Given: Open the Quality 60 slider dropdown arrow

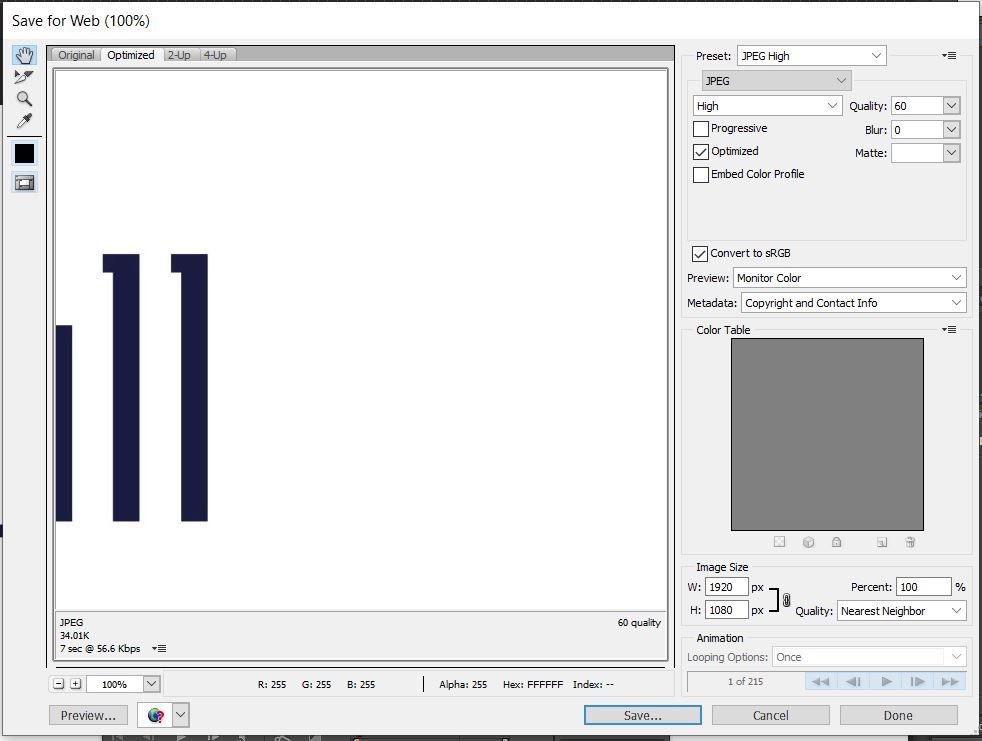Looking at the screenshot, I should tap(951, 106).
